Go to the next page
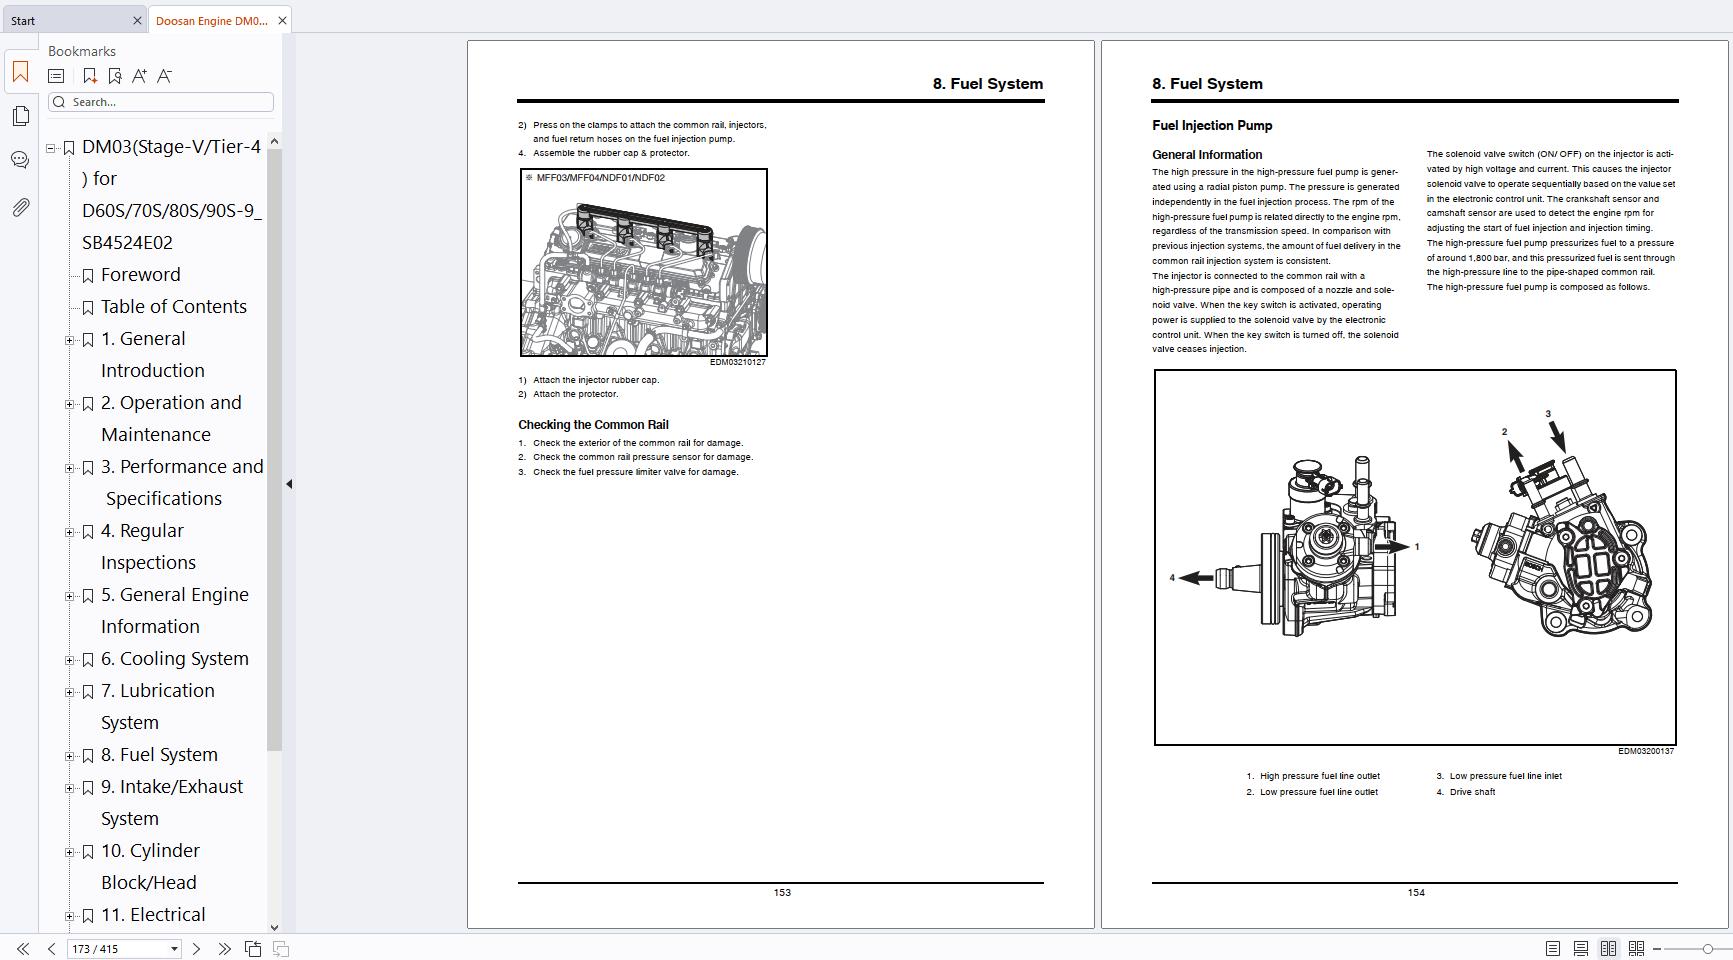This screenshot has height=960, width=1733. click(196, 949)
